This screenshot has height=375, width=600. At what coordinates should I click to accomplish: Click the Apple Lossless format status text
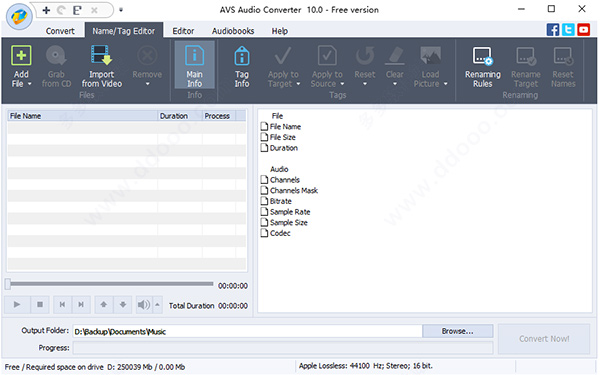[365, 366]
